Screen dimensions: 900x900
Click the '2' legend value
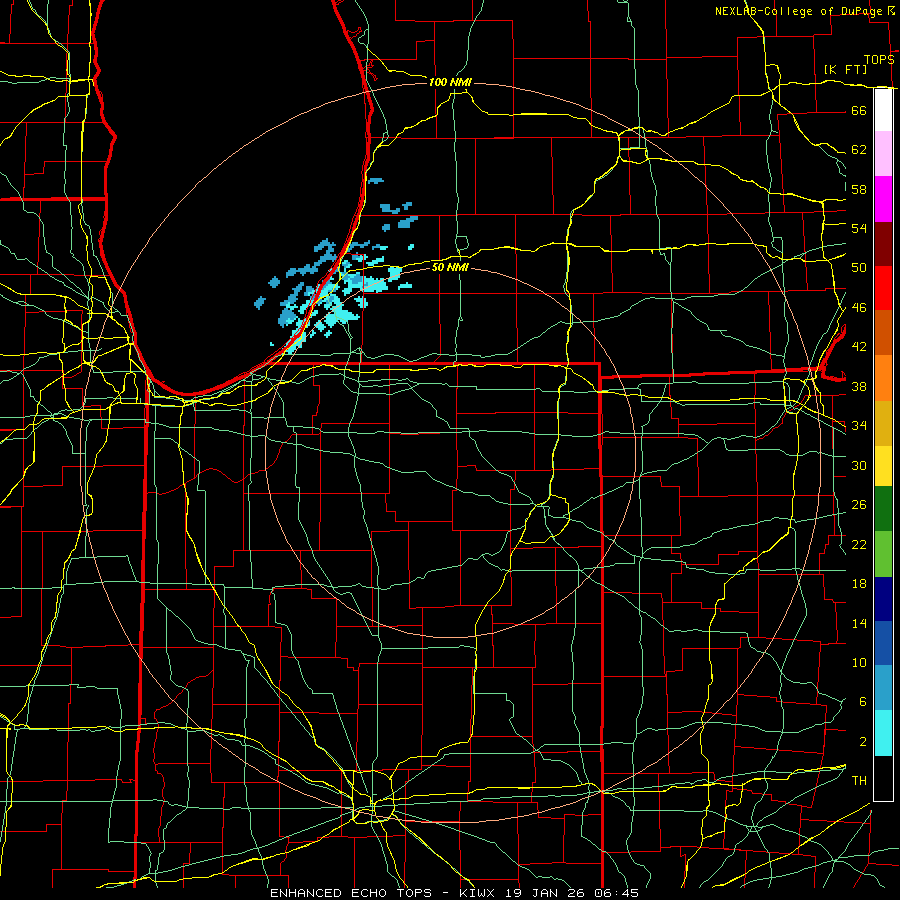pos(863,742)
